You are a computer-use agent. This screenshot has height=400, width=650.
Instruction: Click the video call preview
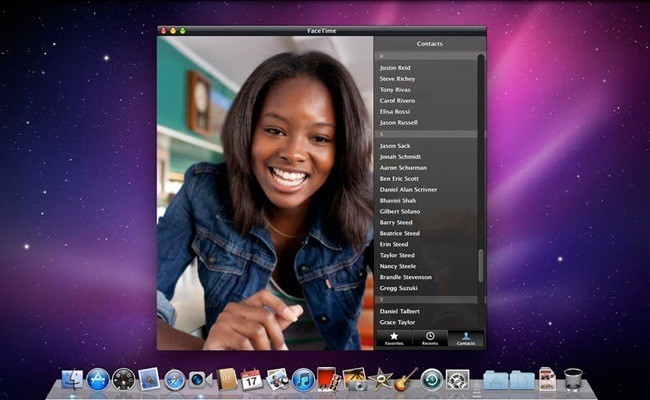point(265,193)
